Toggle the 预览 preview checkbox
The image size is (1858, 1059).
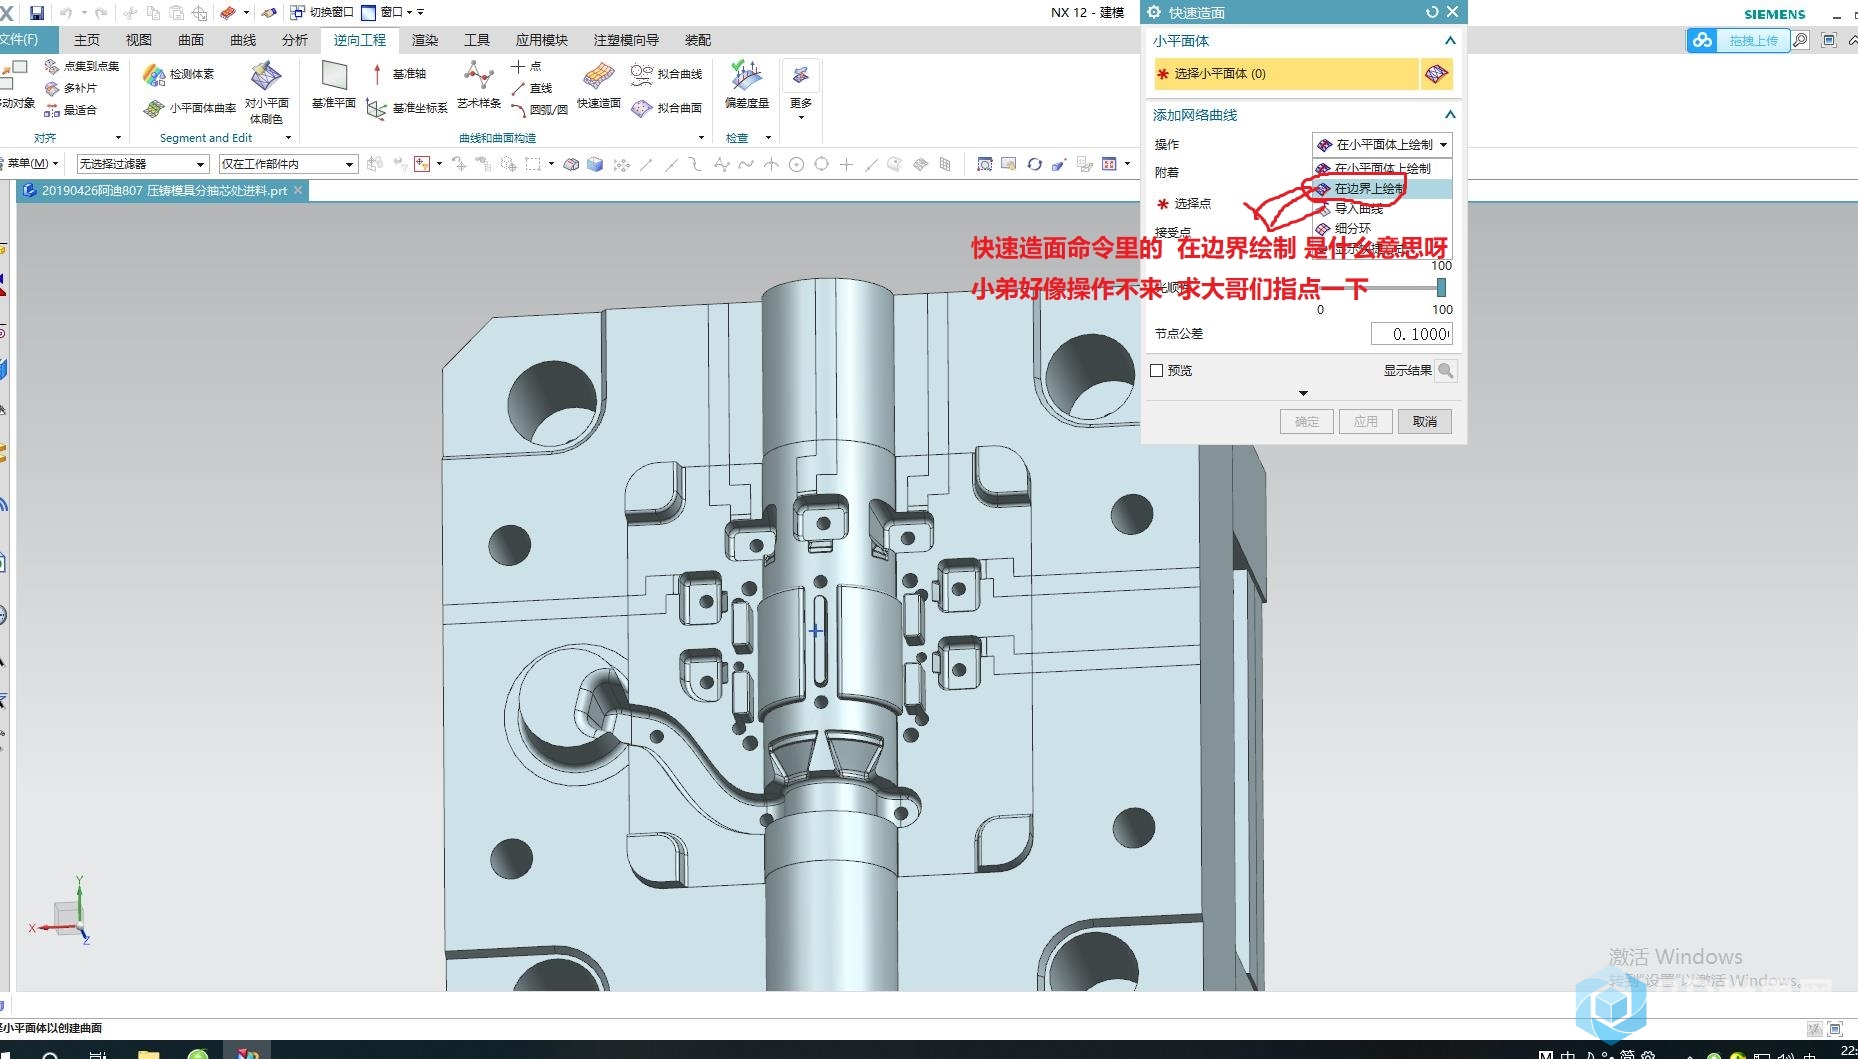(1157, 371)
